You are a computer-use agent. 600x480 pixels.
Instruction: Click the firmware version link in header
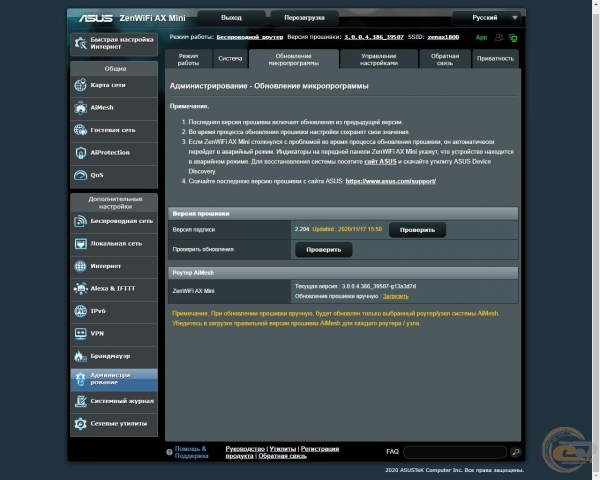click(374, 37)
